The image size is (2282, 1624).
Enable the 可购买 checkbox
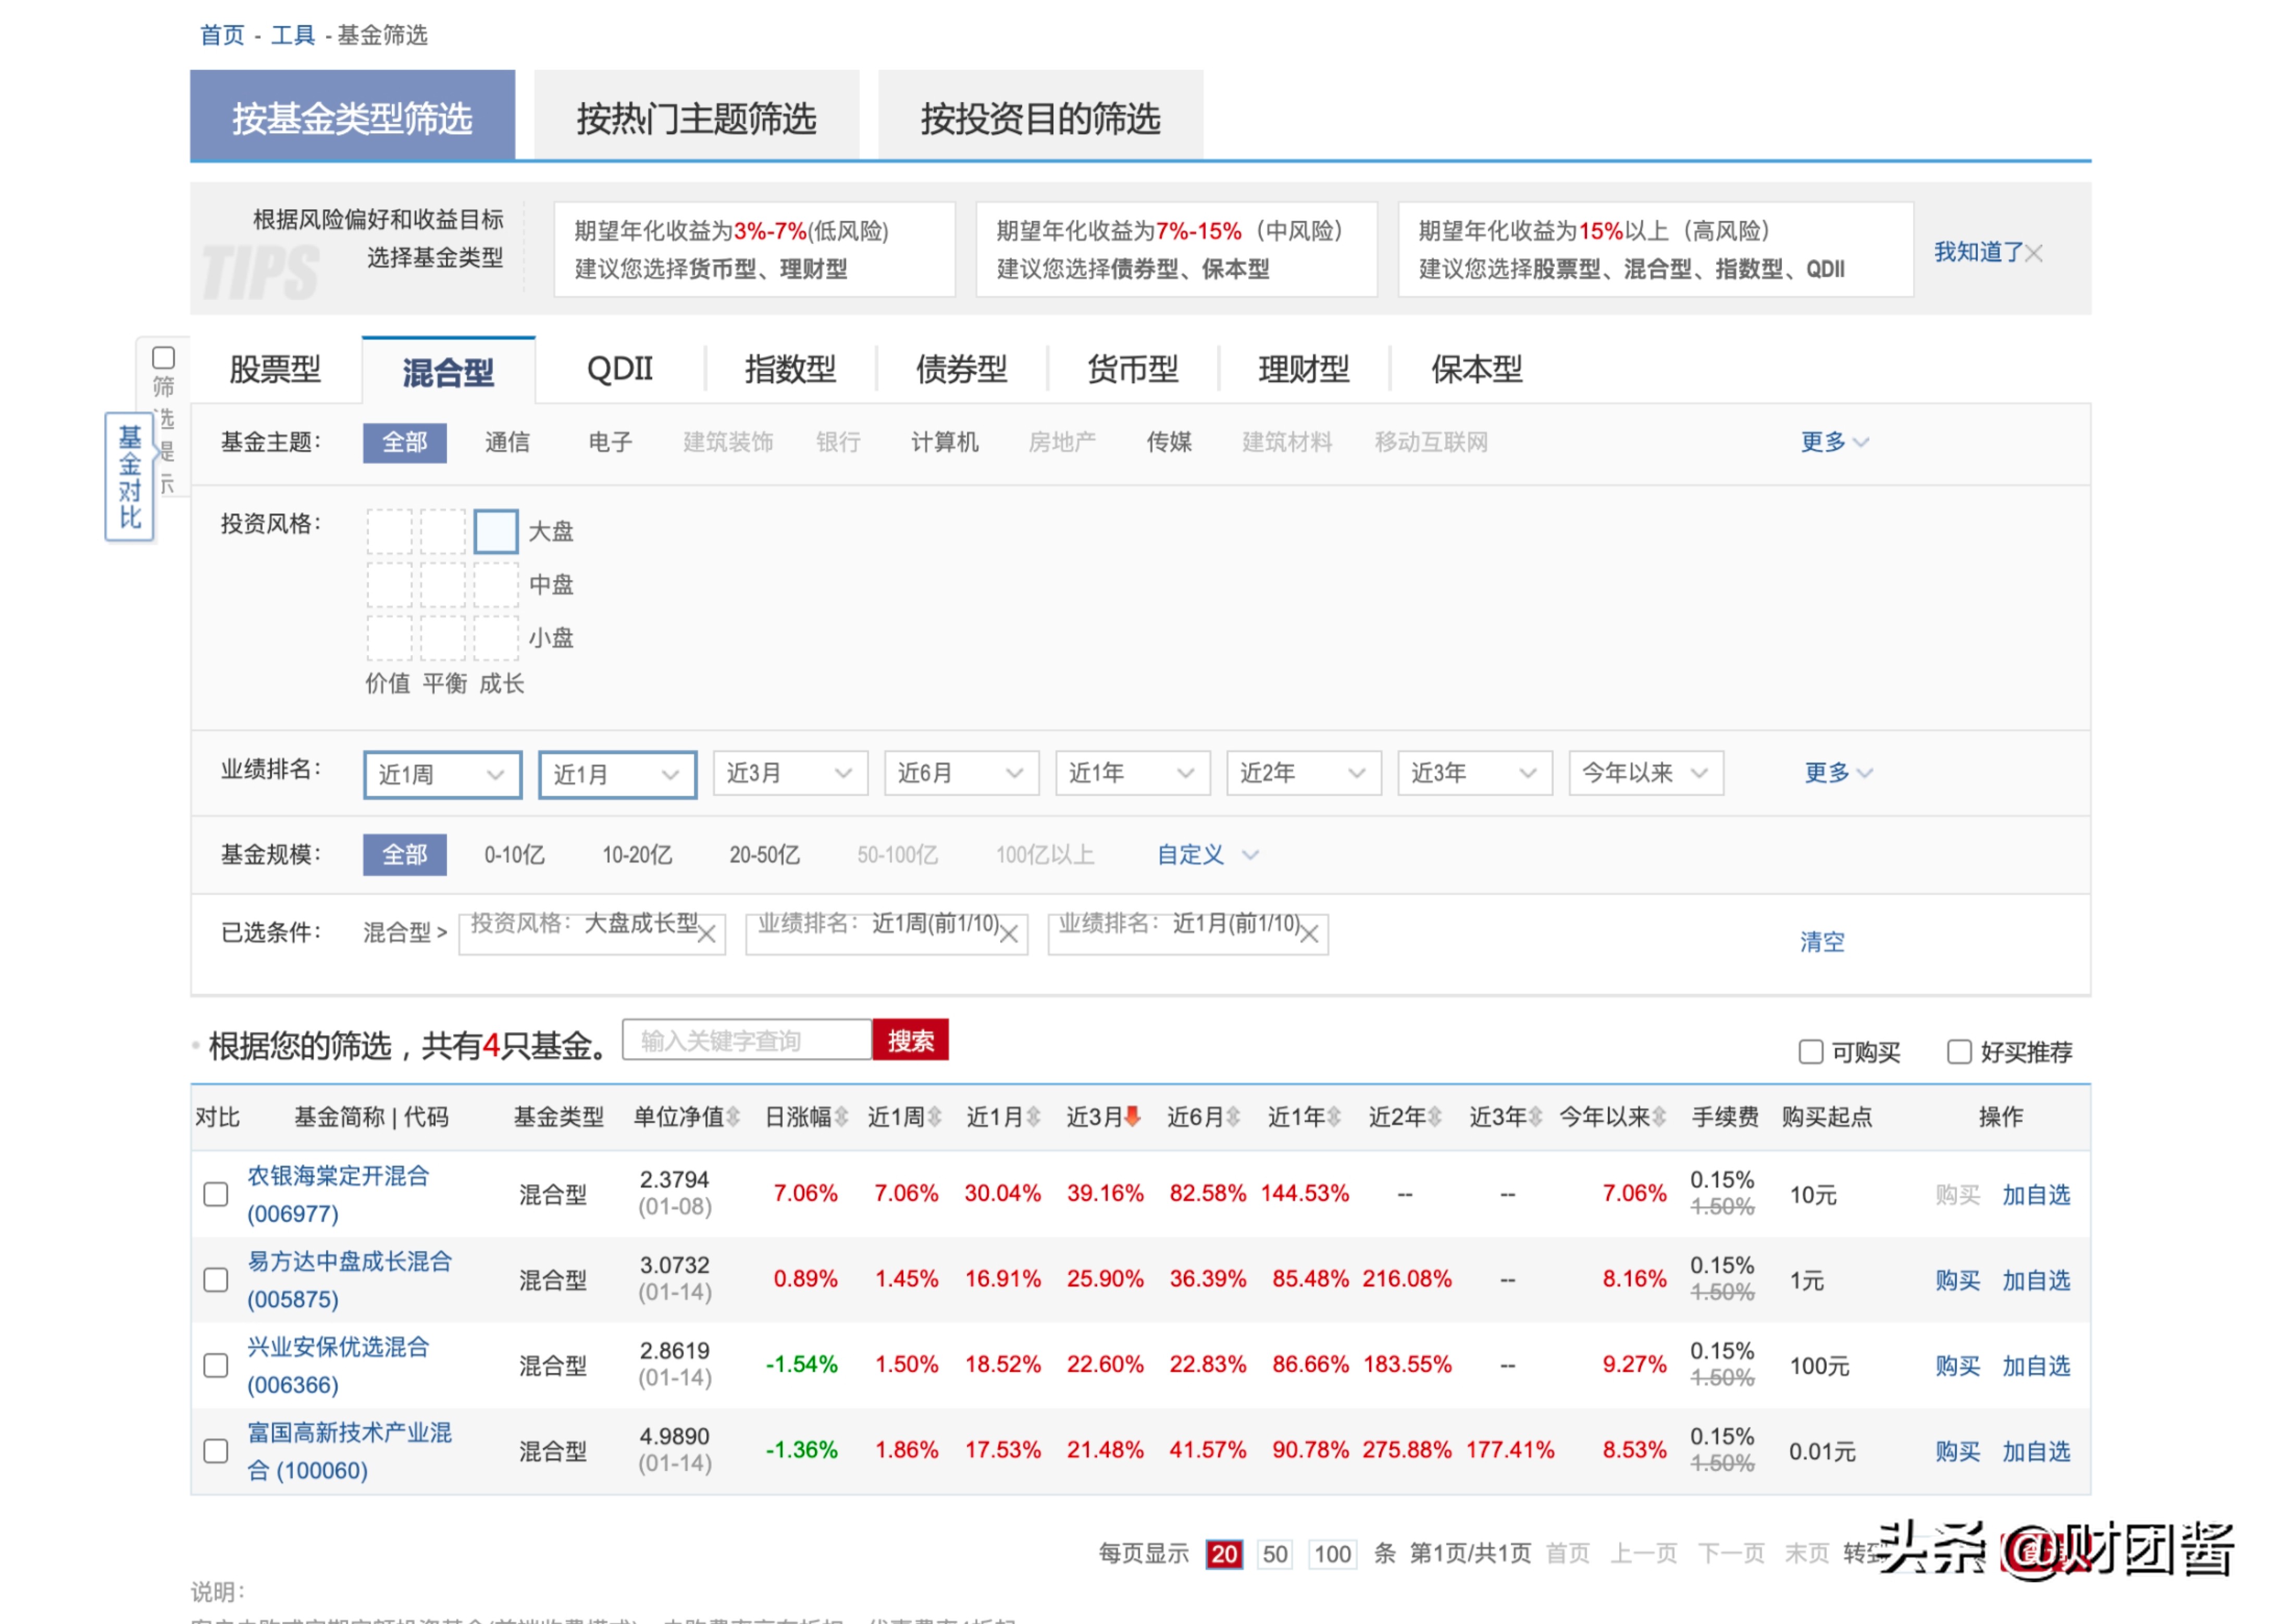click(x=1810, y=1052)
